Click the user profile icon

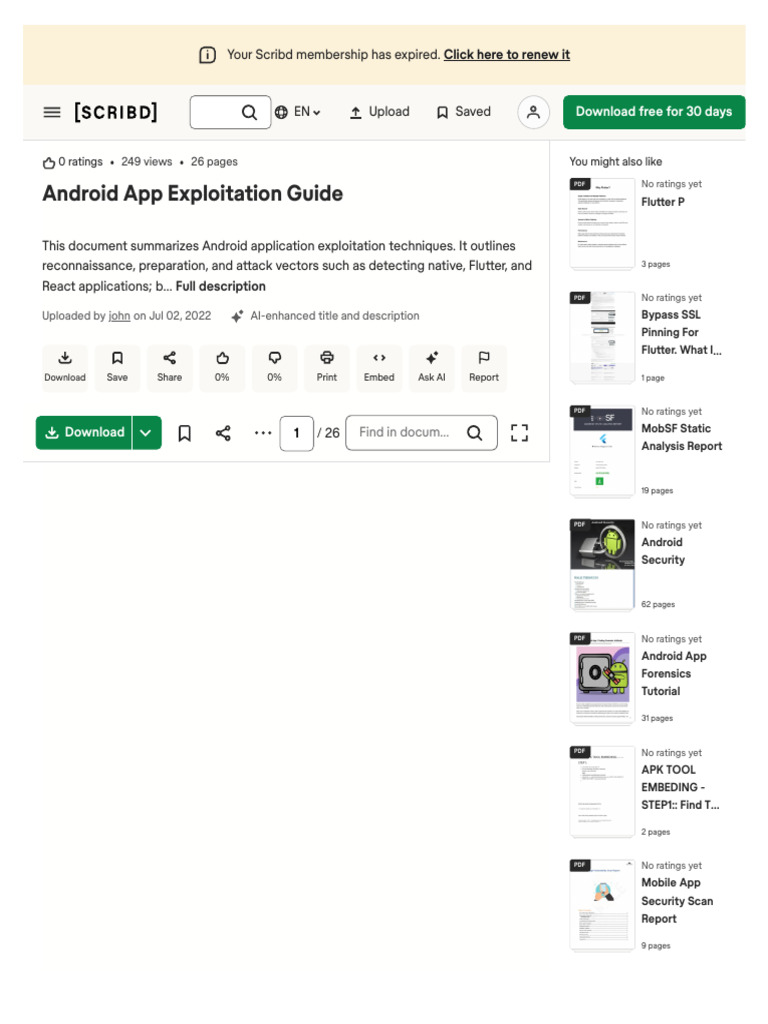[x=533, y=112]
